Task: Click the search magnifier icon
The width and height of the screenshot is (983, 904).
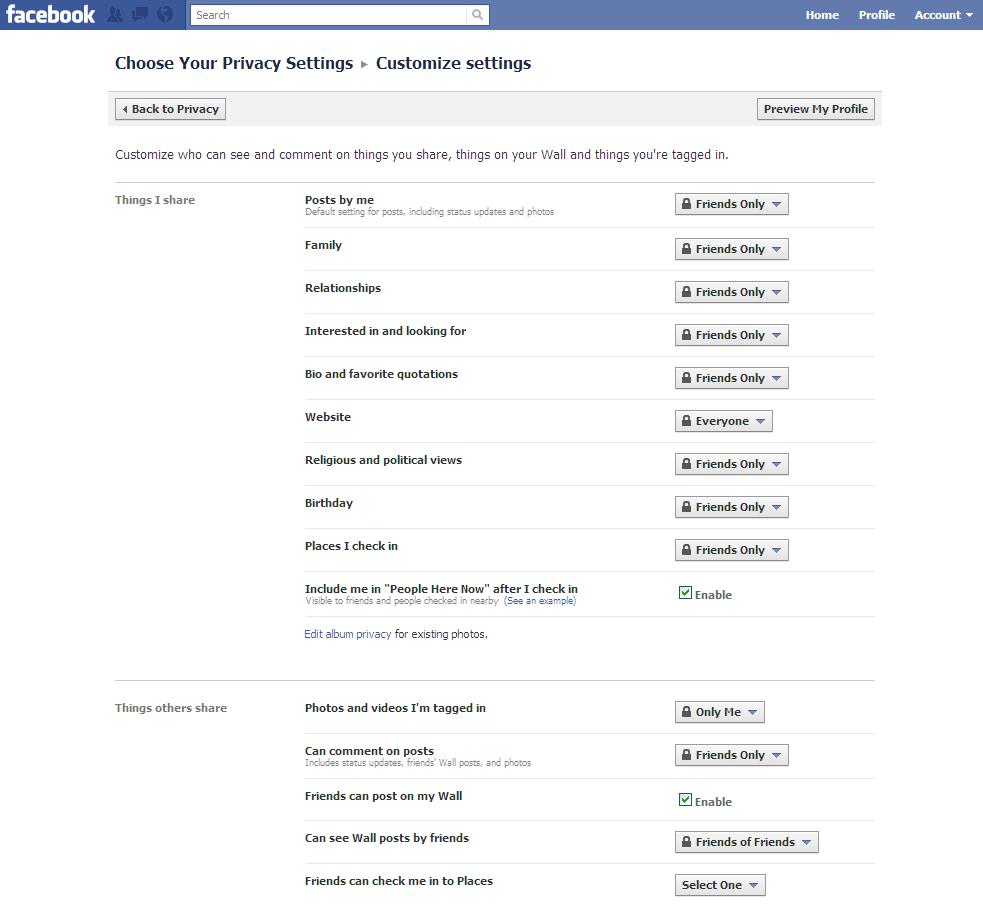Action: [x=477, y=14]
